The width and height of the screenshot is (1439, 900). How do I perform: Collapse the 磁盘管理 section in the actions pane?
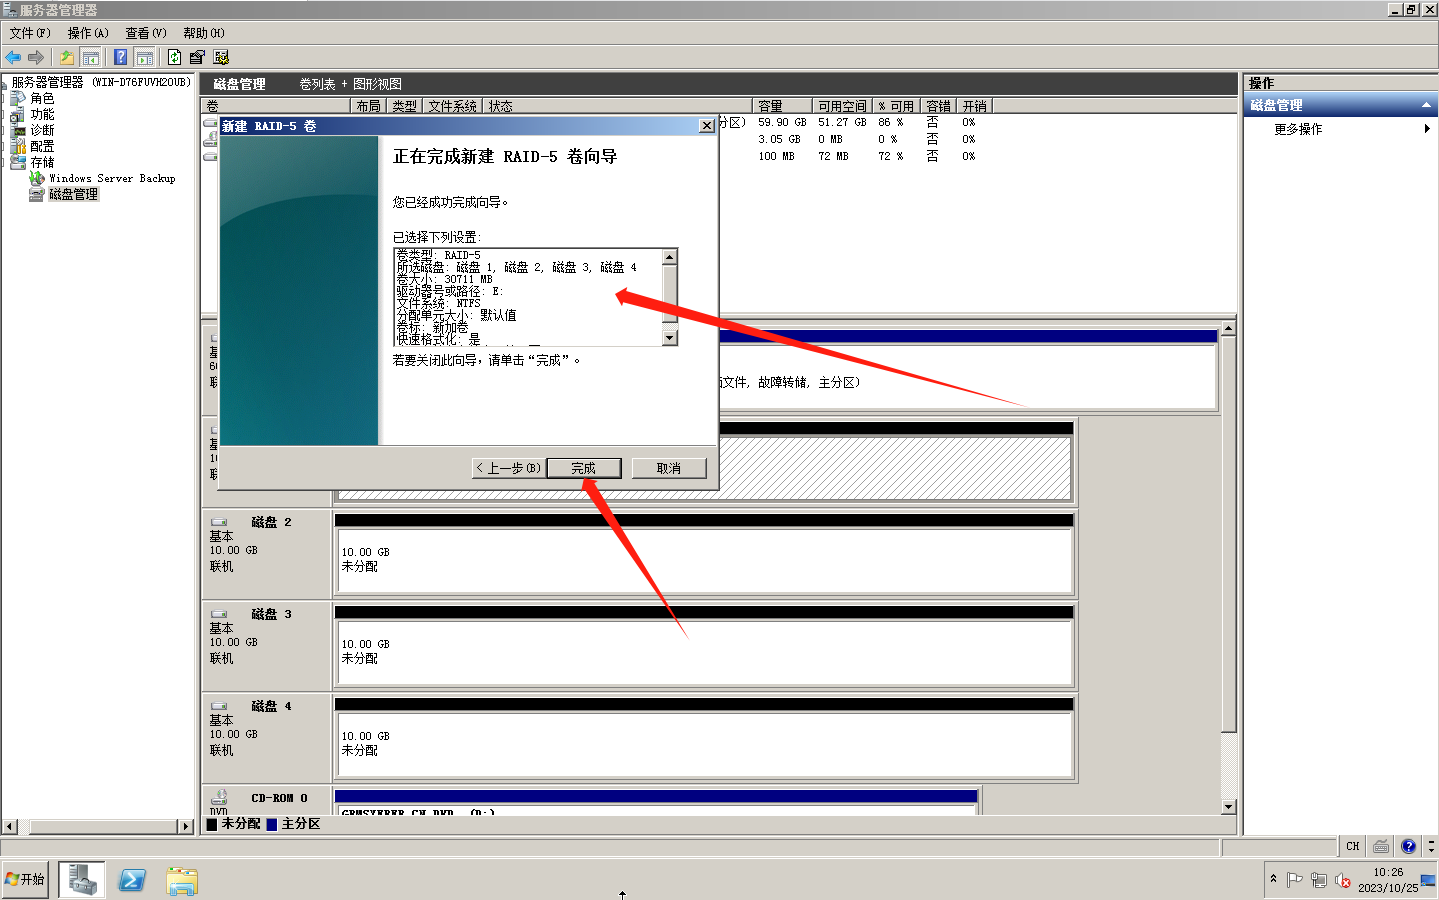coord(1426,105)
